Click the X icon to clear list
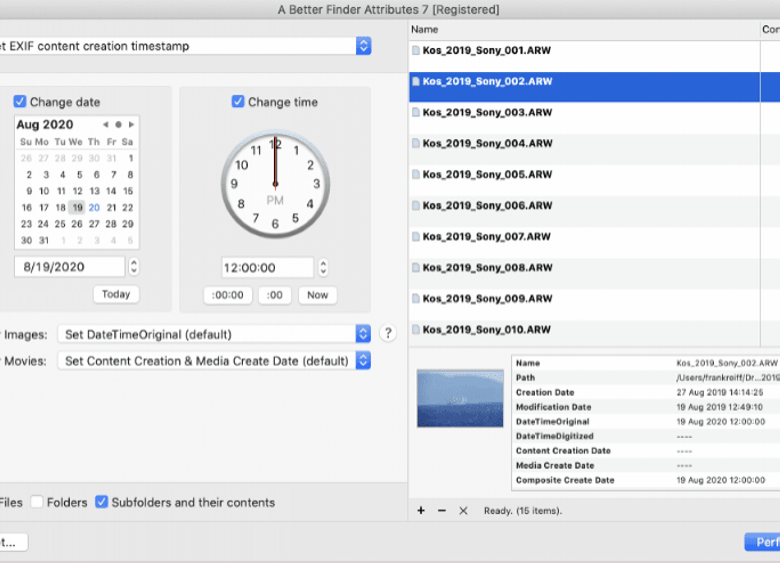 click(x=463, y=510)
